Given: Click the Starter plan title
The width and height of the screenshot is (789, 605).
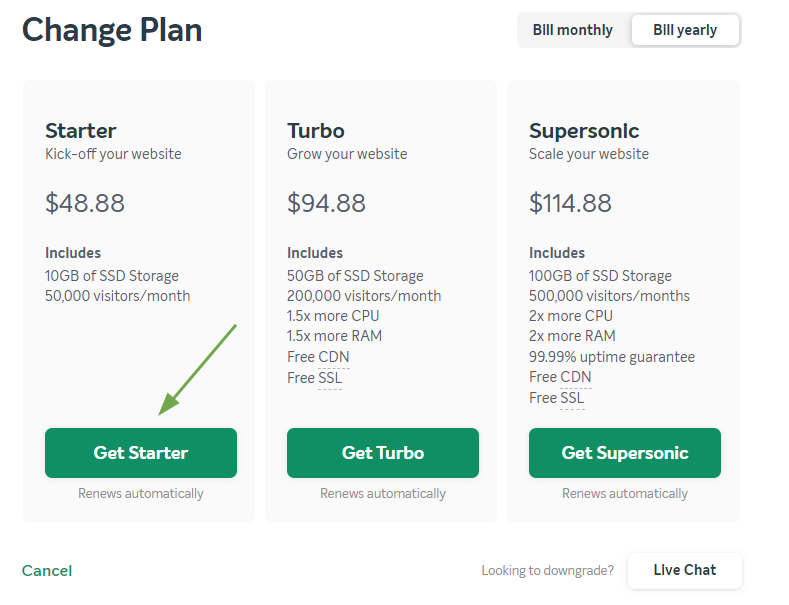Looking at the screenshot, I should pyautogui.click(x=81, y=131).
